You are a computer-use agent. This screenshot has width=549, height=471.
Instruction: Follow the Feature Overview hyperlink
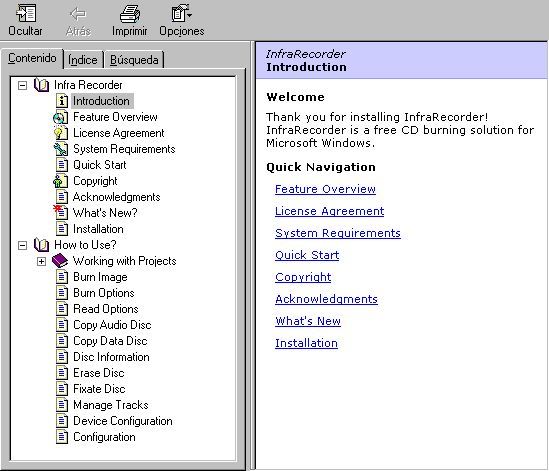point(325,189)
